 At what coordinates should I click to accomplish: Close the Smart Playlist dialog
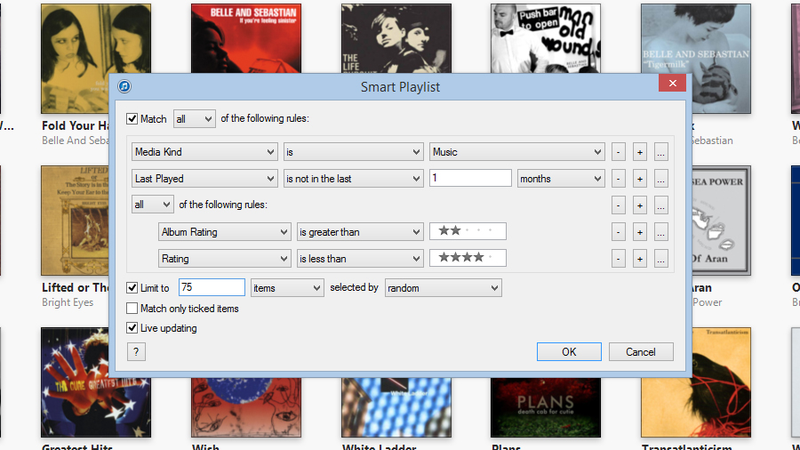tap(672, 83)
